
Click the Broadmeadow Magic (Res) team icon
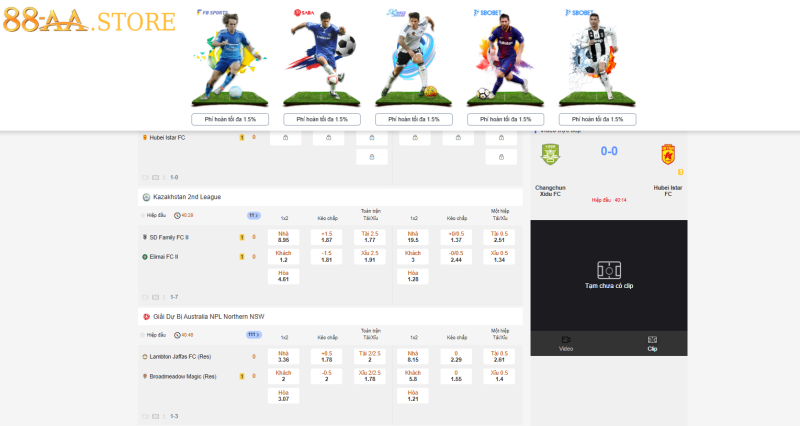pos(145,376)
